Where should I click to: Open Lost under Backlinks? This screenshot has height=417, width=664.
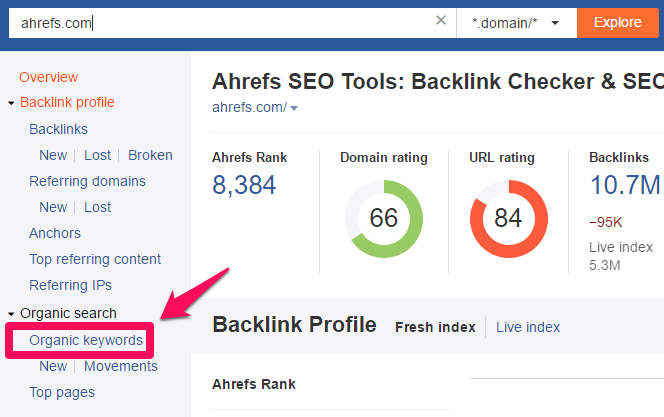tap(97, 155)
